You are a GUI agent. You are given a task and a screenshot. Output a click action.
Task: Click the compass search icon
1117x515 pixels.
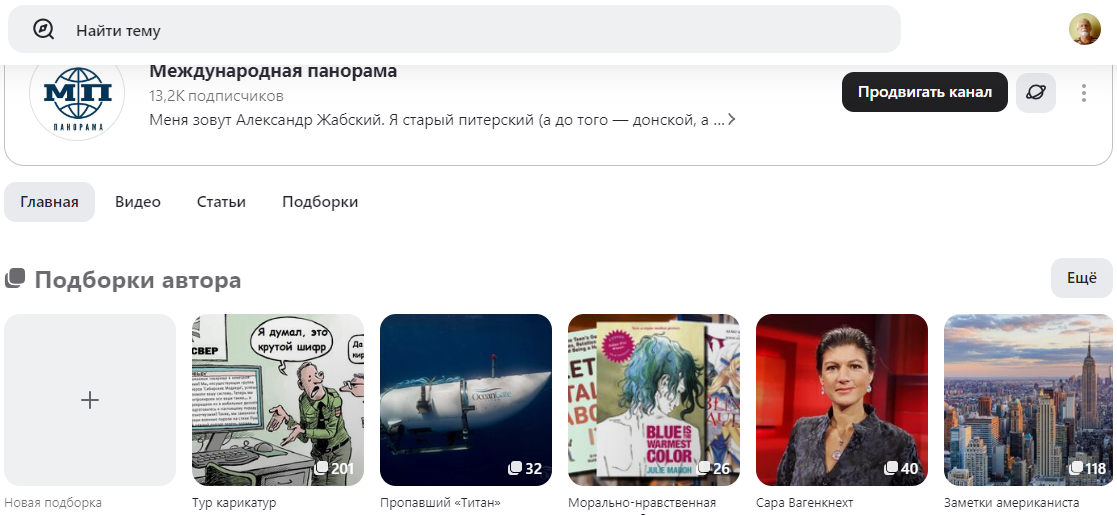tap(43, 29)
